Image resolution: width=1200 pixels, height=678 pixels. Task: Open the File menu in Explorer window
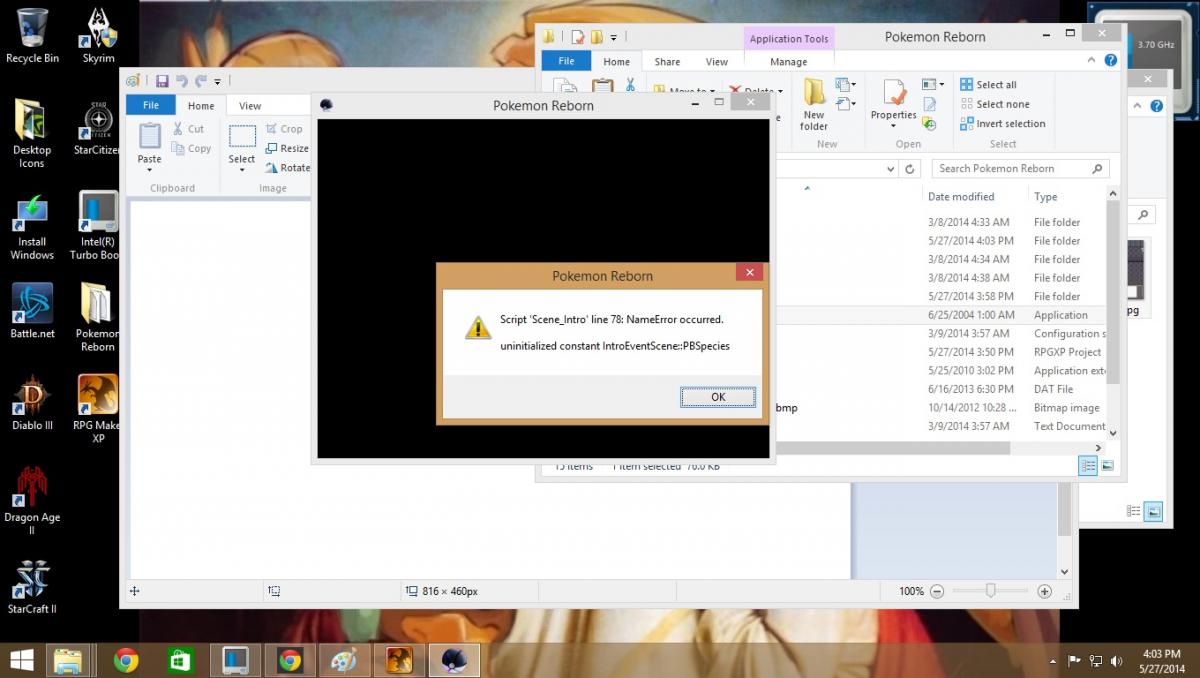click(566, 61)
